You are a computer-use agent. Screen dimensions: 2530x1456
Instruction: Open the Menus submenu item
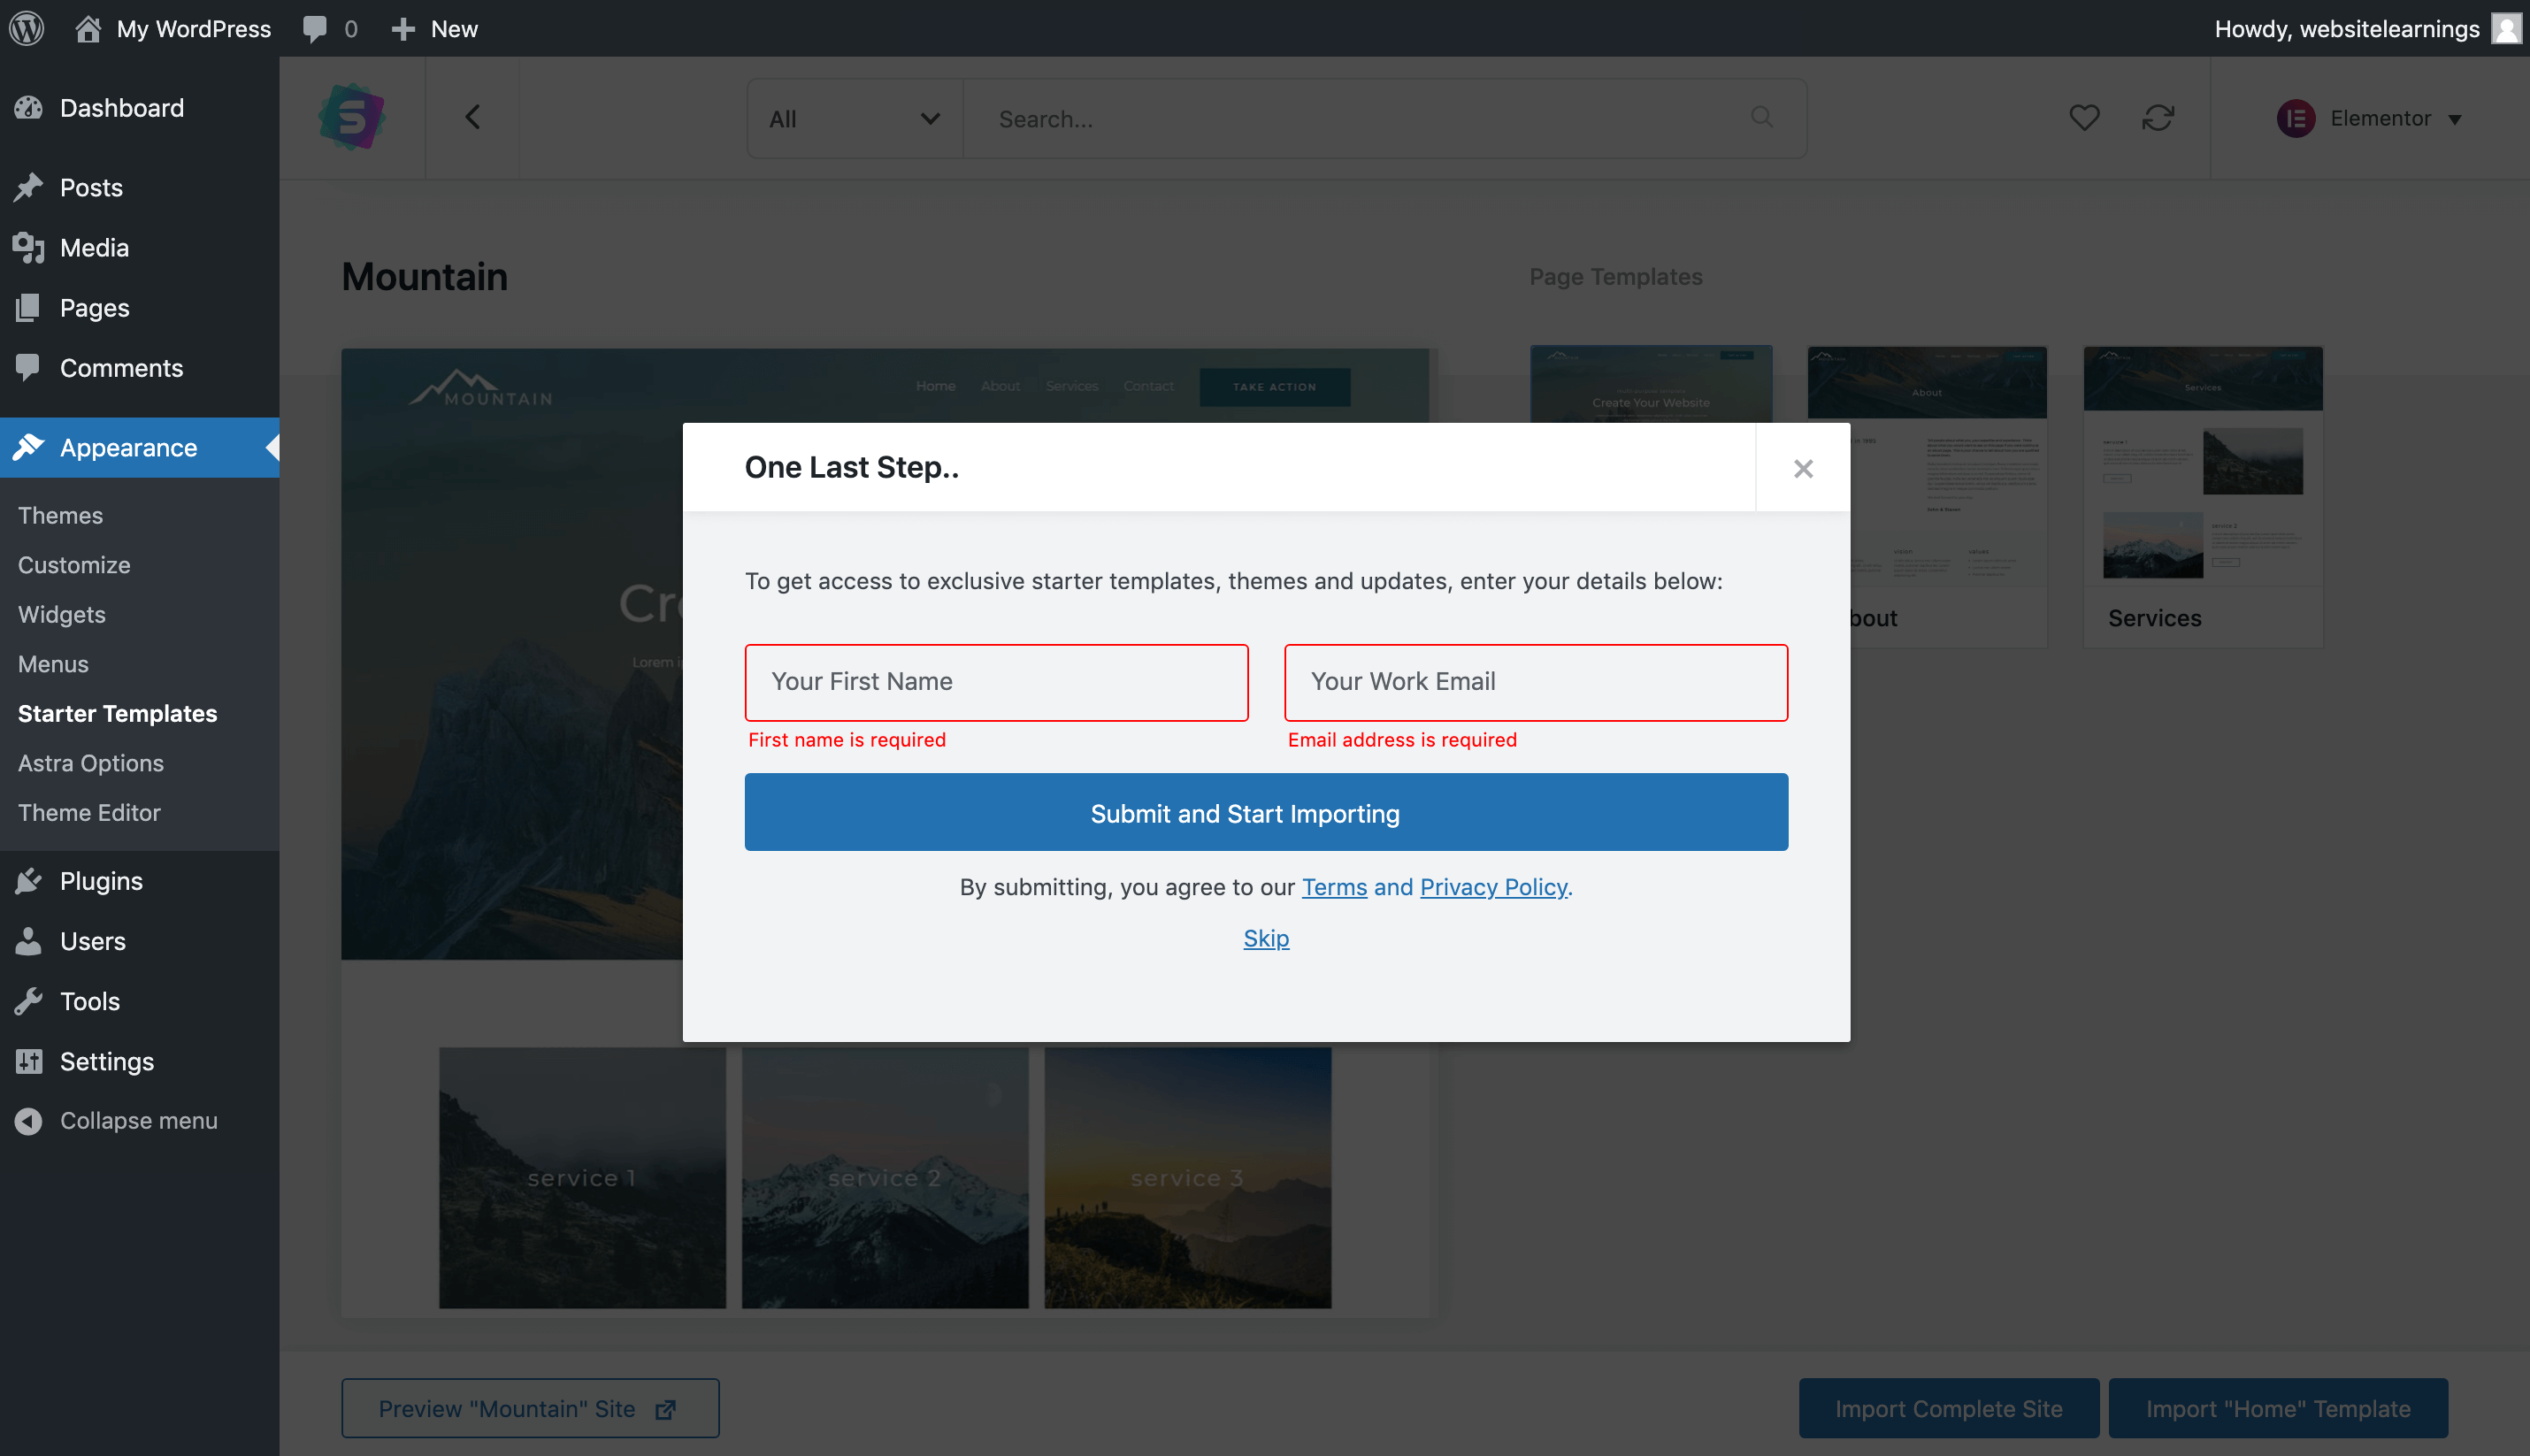[53, 664]
